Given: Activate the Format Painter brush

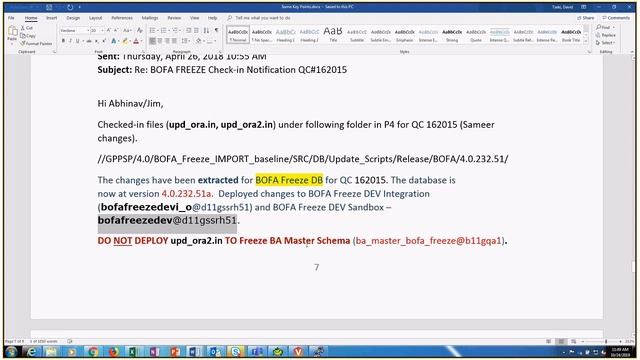Looking at the screenshot, I should pos(36,43).
